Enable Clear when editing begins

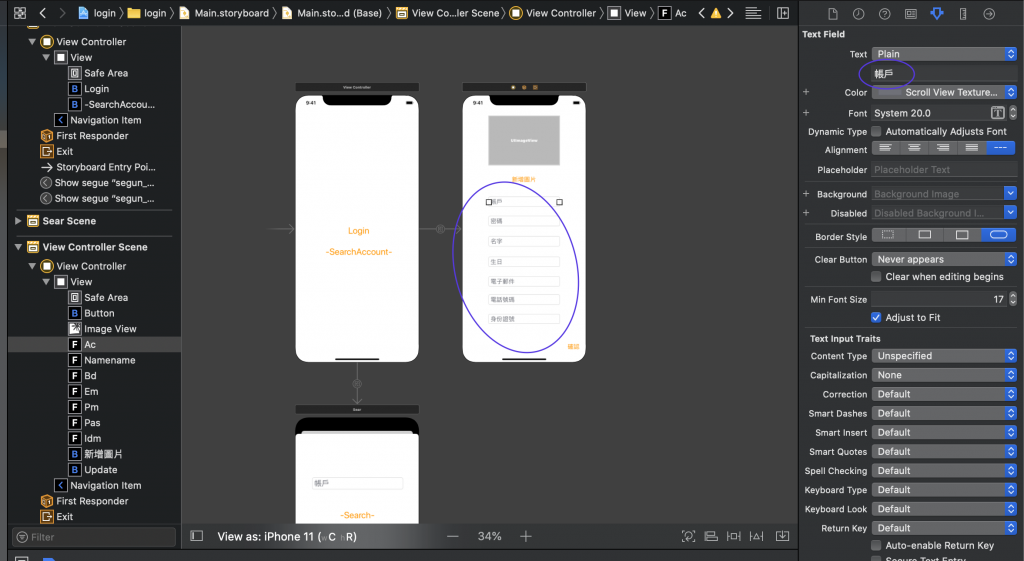(876, 277)
